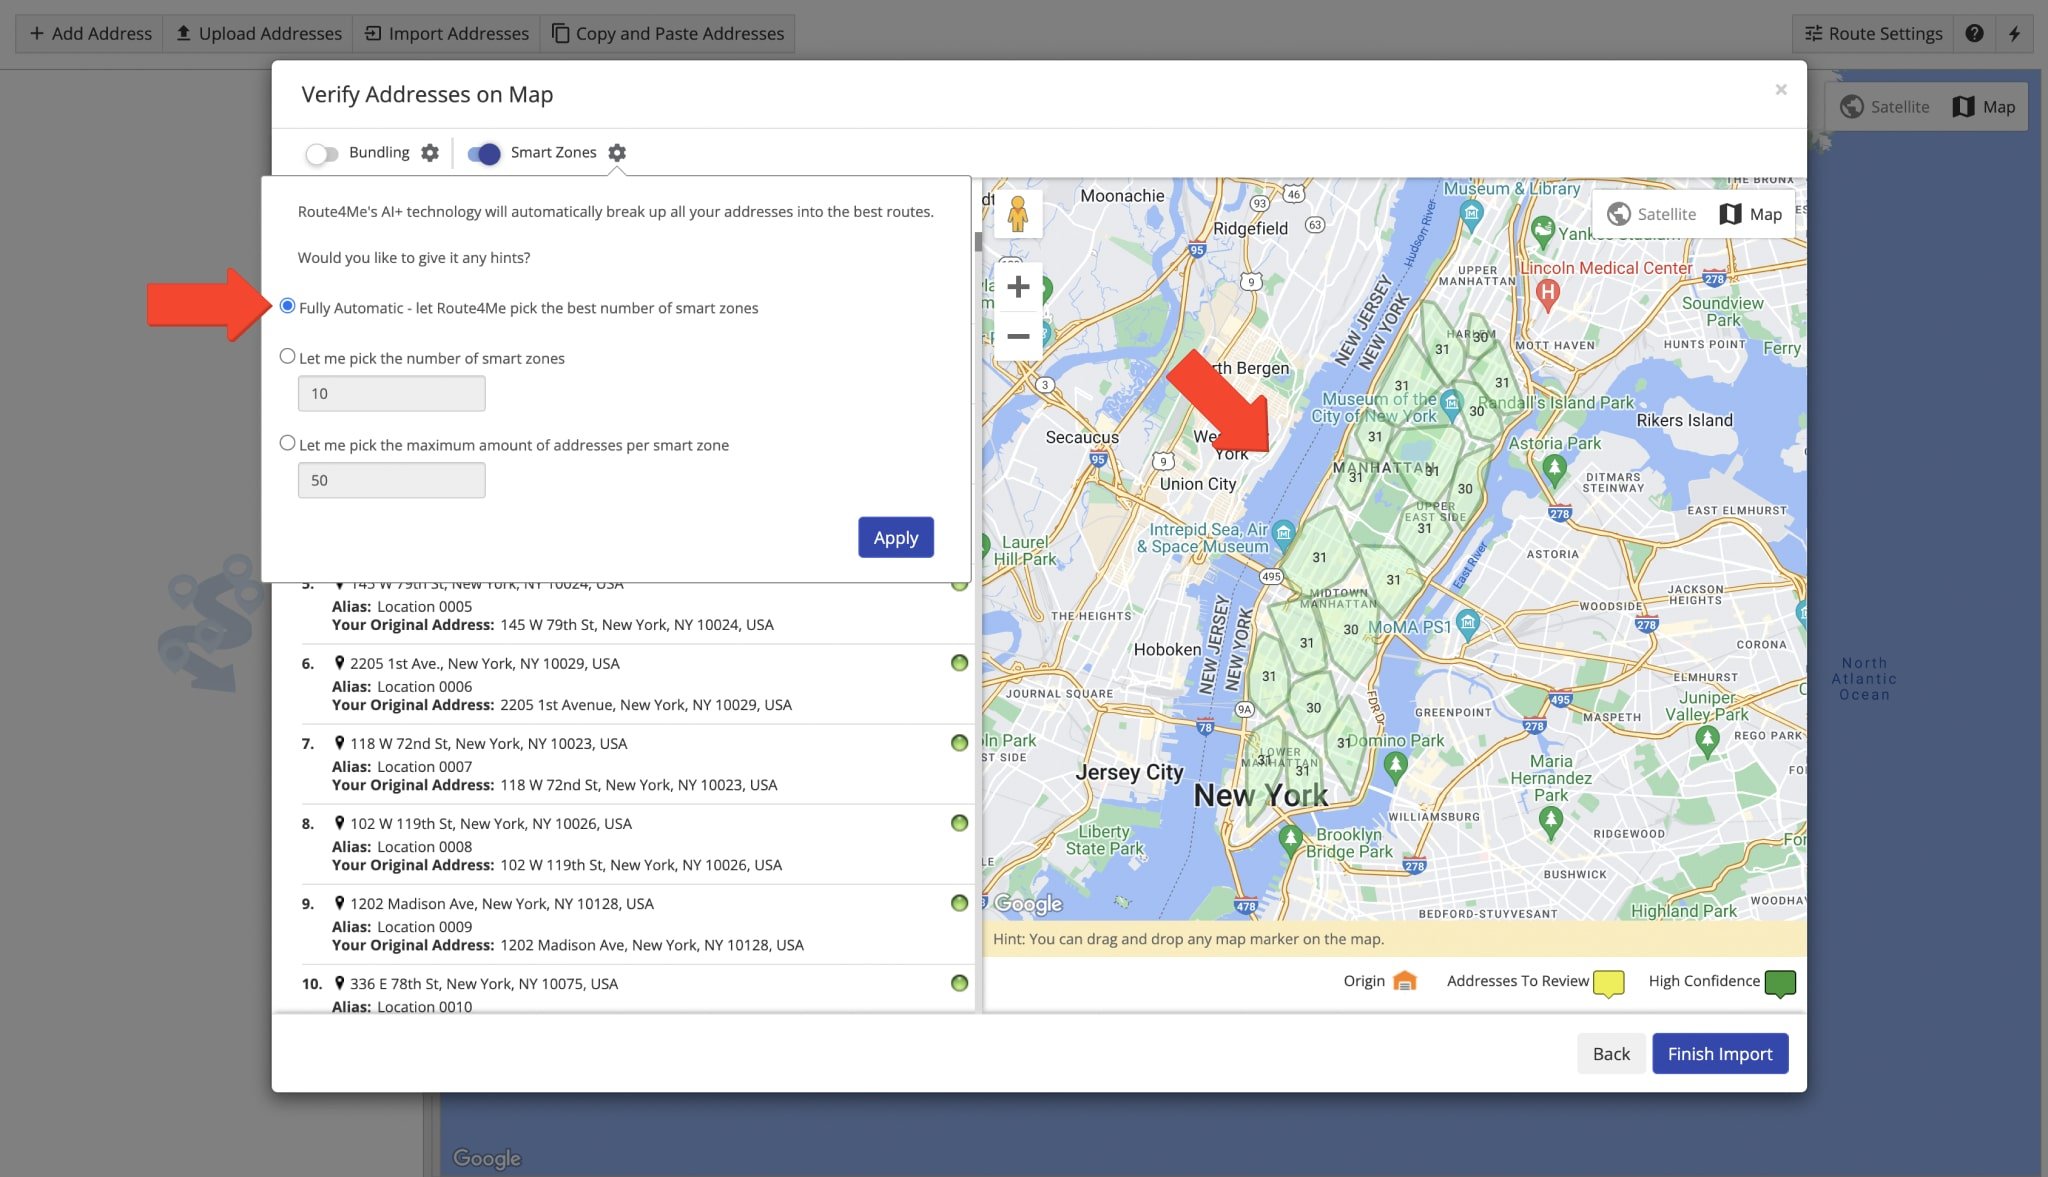Image resolution: width=2048 pixels, height=1177 pixels.
Task: Click Google logo on modal map
Action: 1029,904
